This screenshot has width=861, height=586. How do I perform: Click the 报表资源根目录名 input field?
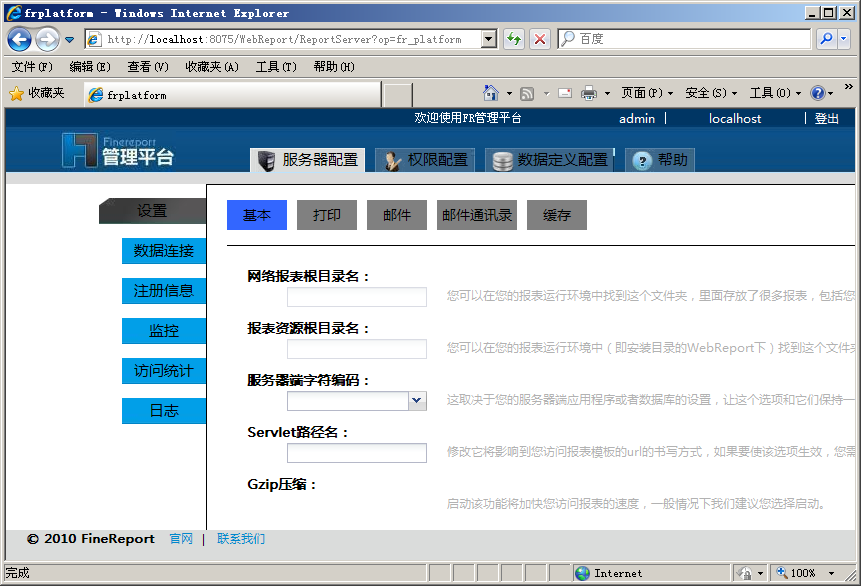click(x=357, y=349)
